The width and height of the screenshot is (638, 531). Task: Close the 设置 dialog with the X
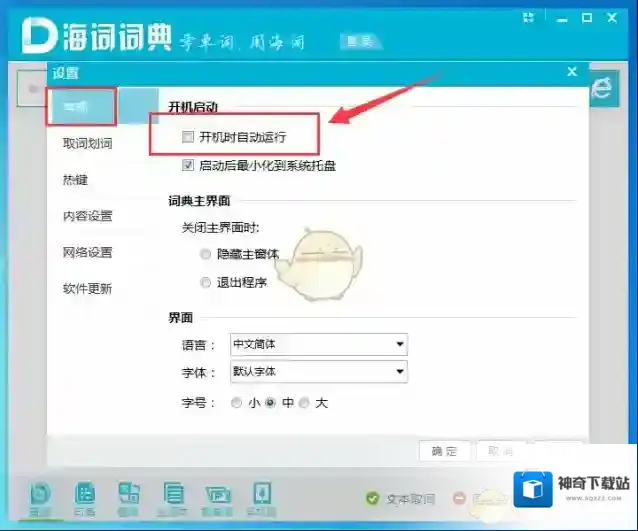[x=572, y=72]
